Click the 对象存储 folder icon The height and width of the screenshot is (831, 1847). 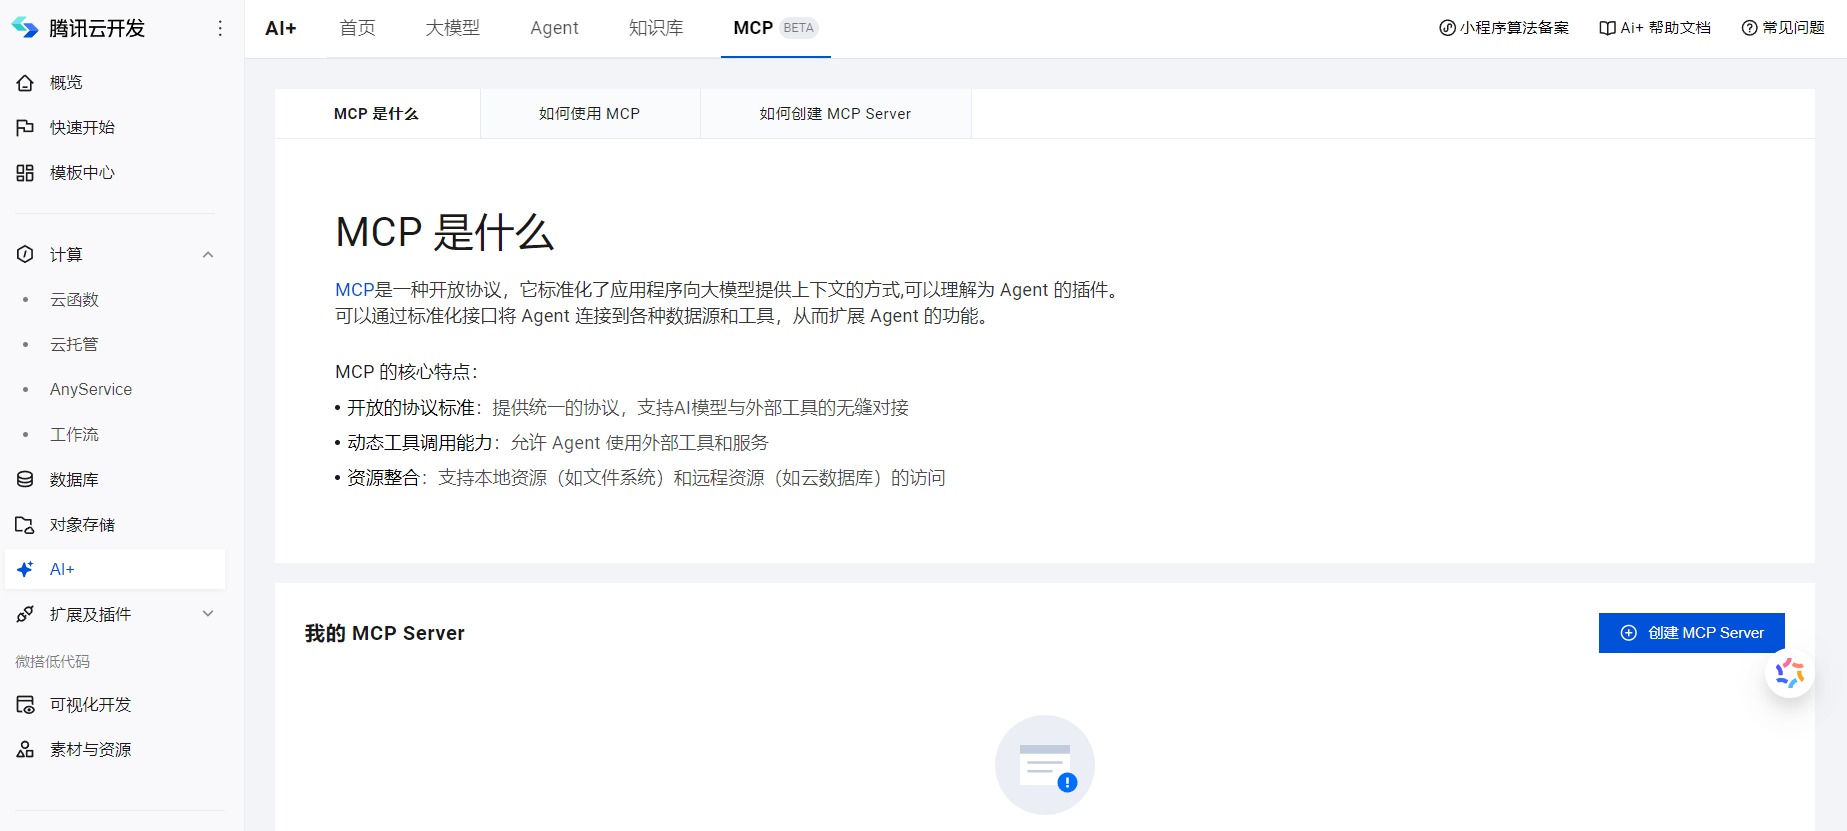click(x=25, y=525)
